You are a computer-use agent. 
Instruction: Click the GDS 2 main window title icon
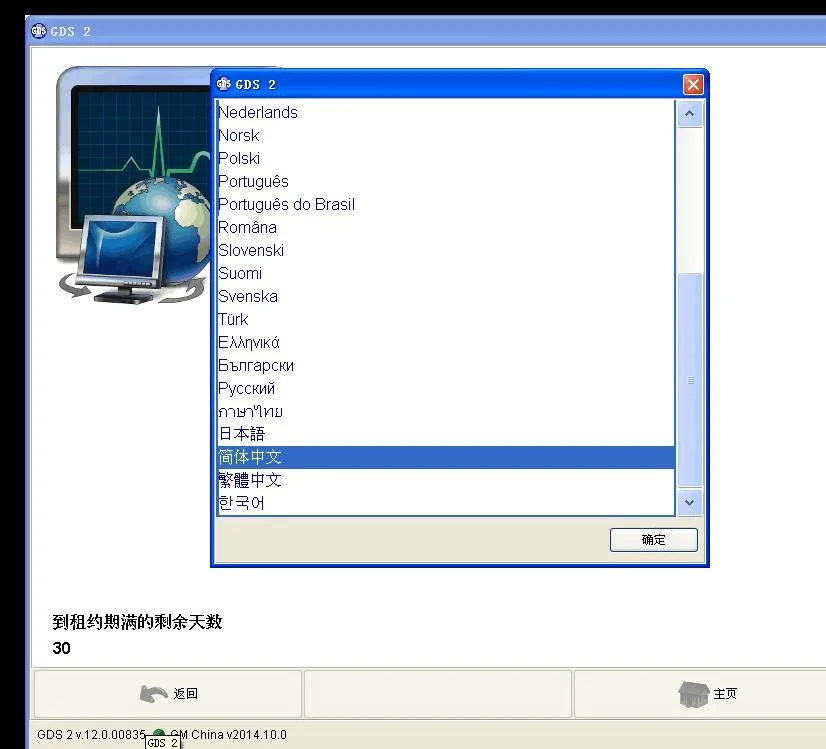pos(39,30)
